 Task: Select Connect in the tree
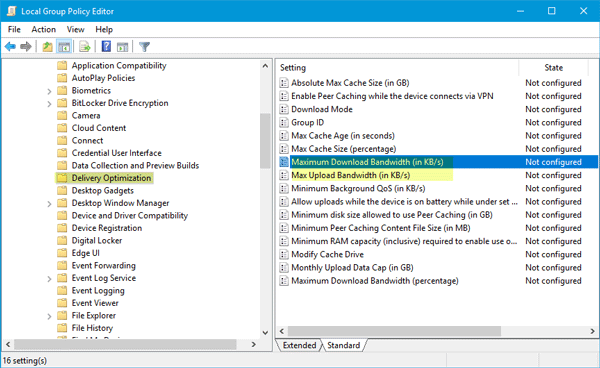coord(87,140)
